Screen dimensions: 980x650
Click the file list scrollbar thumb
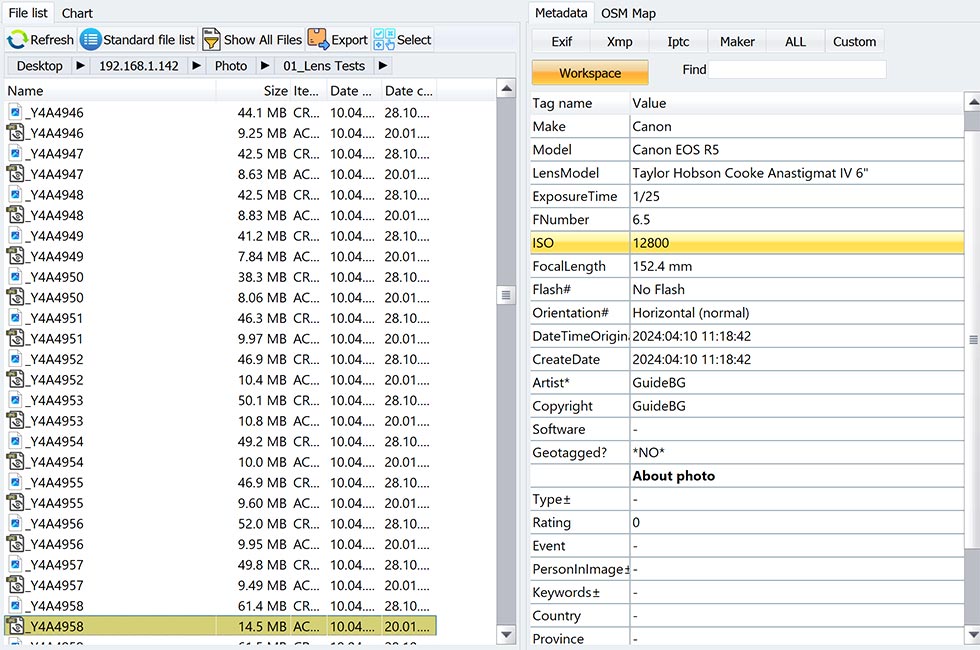point(506,293)
